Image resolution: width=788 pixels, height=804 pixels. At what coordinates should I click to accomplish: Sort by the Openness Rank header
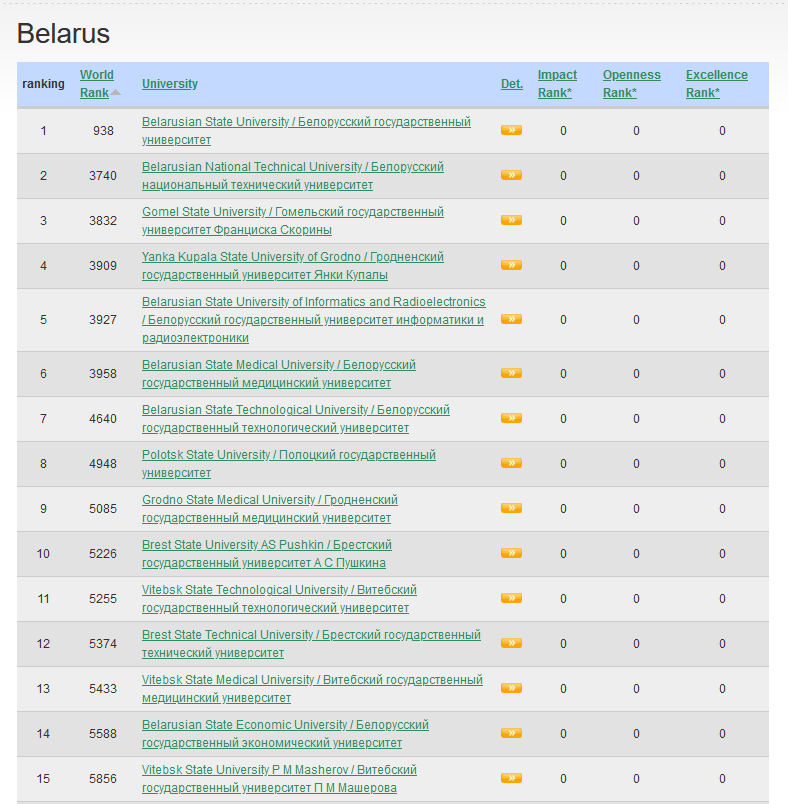(632, 84)
